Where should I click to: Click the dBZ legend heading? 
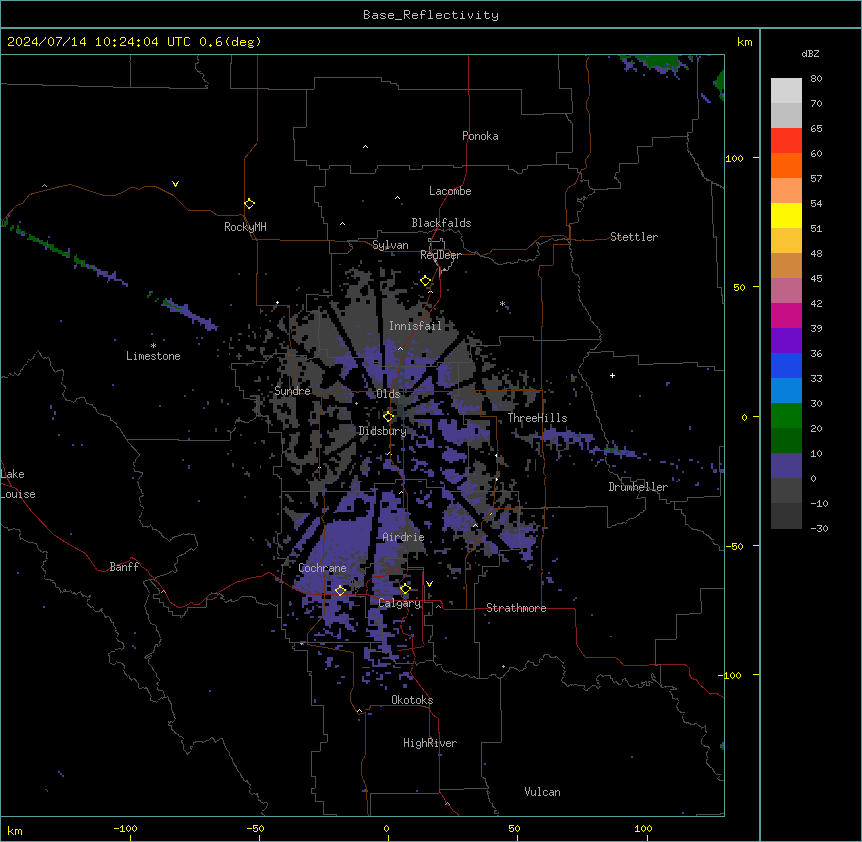[810, 53]
